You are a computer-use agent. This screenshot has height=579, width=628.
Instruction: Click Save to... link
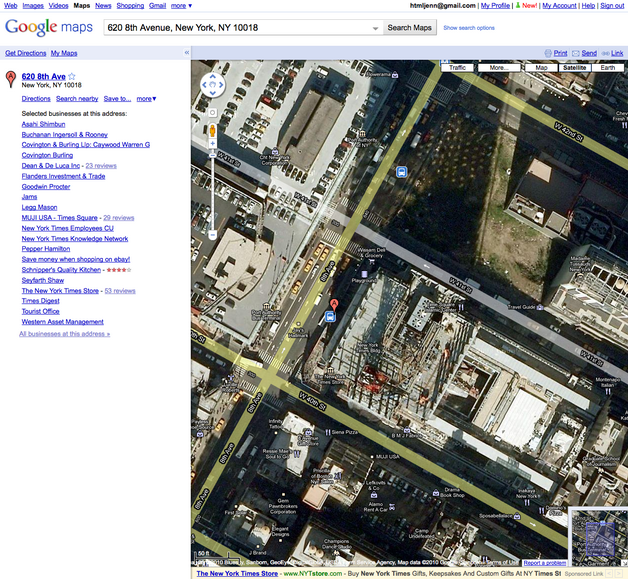coord(117,99)
